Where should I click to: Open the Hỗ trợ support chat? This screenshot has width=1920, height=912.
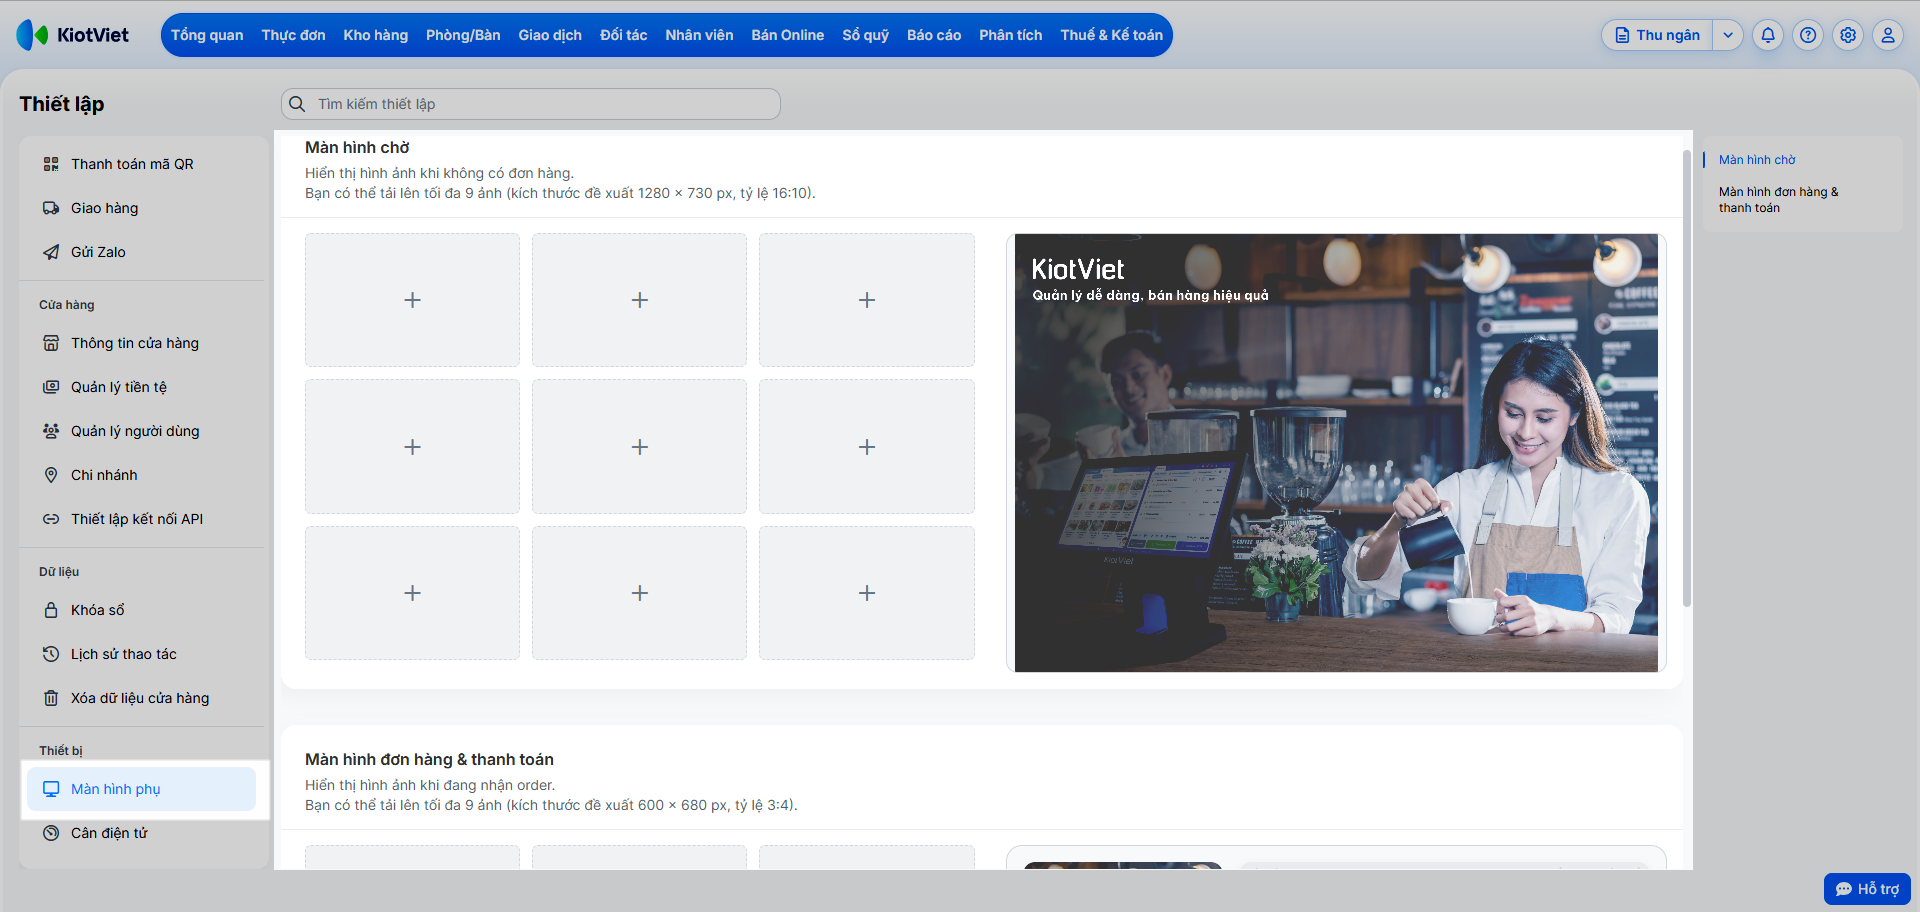[1867, 889]
